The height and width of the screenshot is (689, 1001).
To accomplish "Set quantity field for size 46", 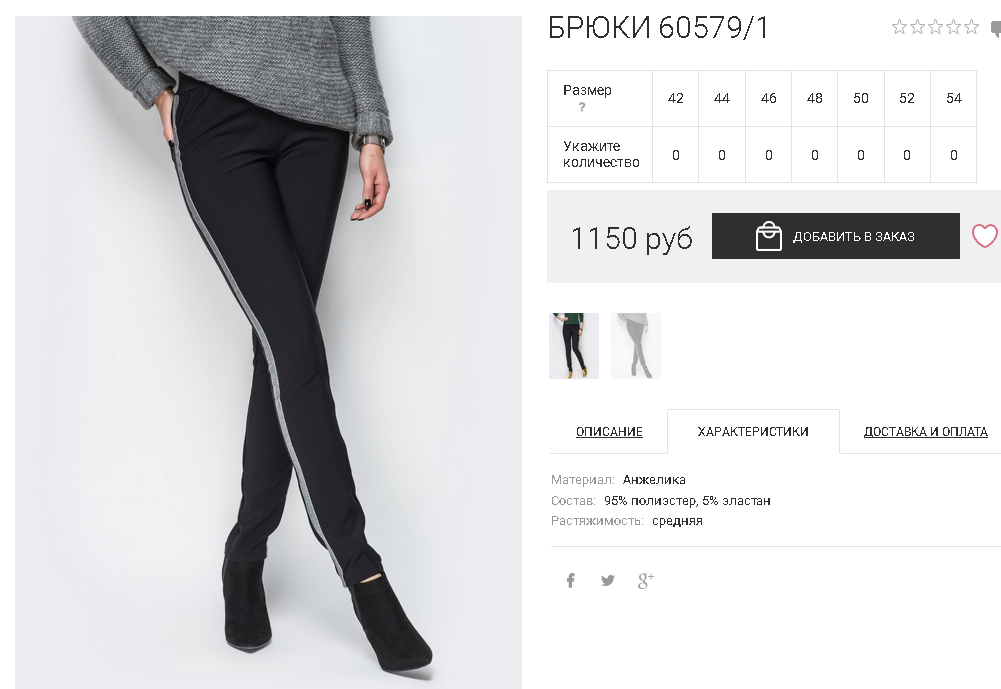I will (769, 155).
